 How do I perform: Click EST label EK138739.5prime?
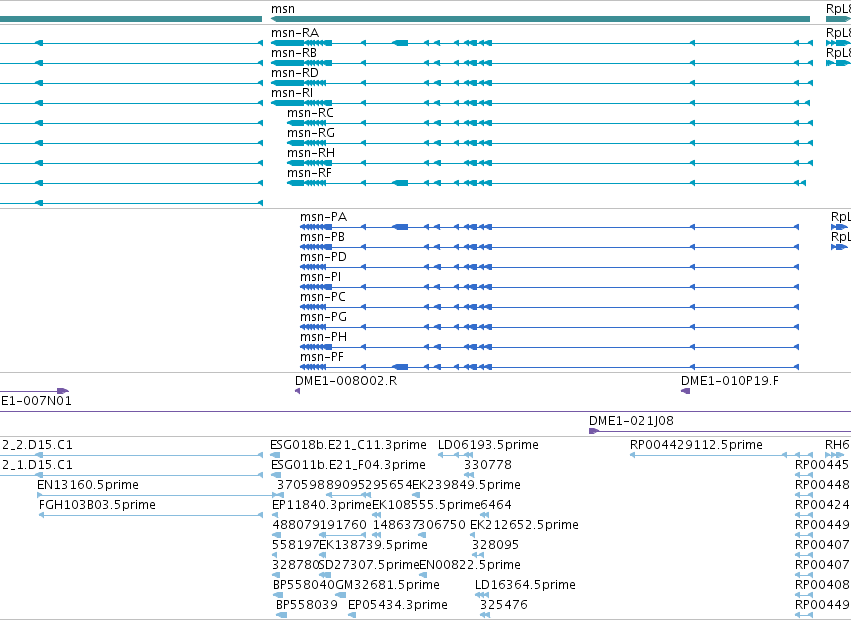tap(373, 546)
